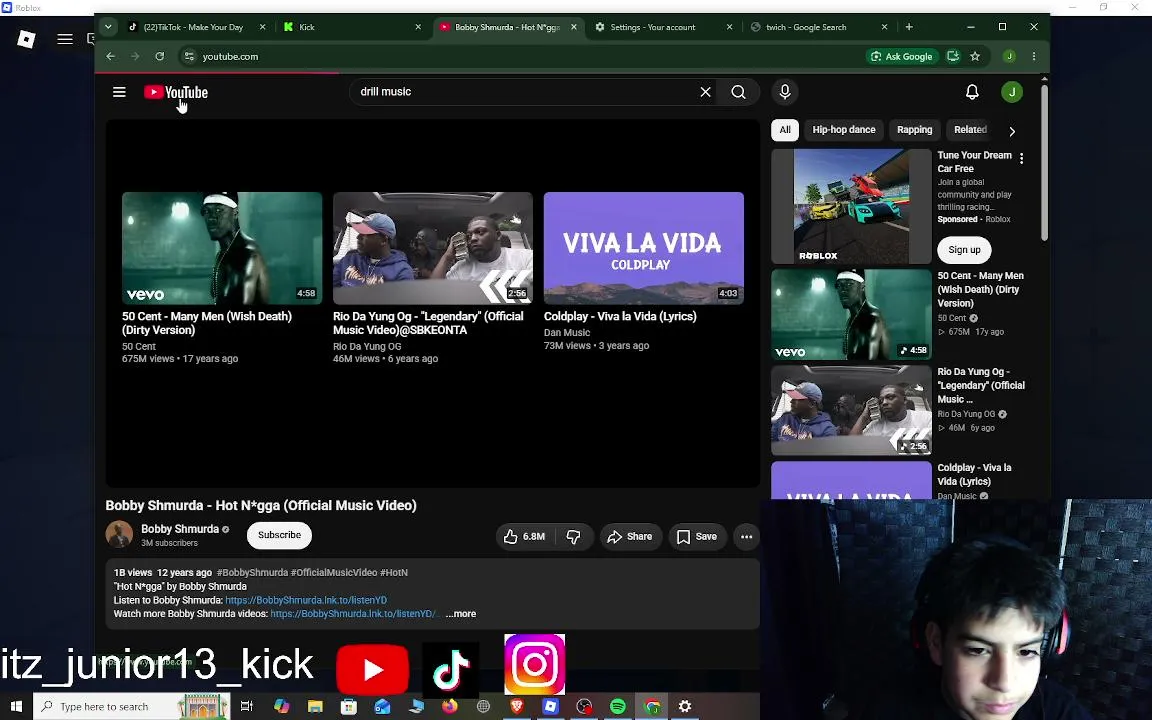Play 50 Cent Many Men endscreen thumbnail
The image size is (1152, 720).
[x=222, y=248]
